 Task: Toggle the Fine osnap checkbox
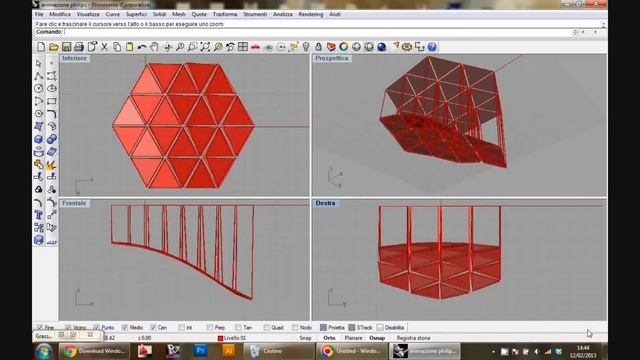click(40, 327)
